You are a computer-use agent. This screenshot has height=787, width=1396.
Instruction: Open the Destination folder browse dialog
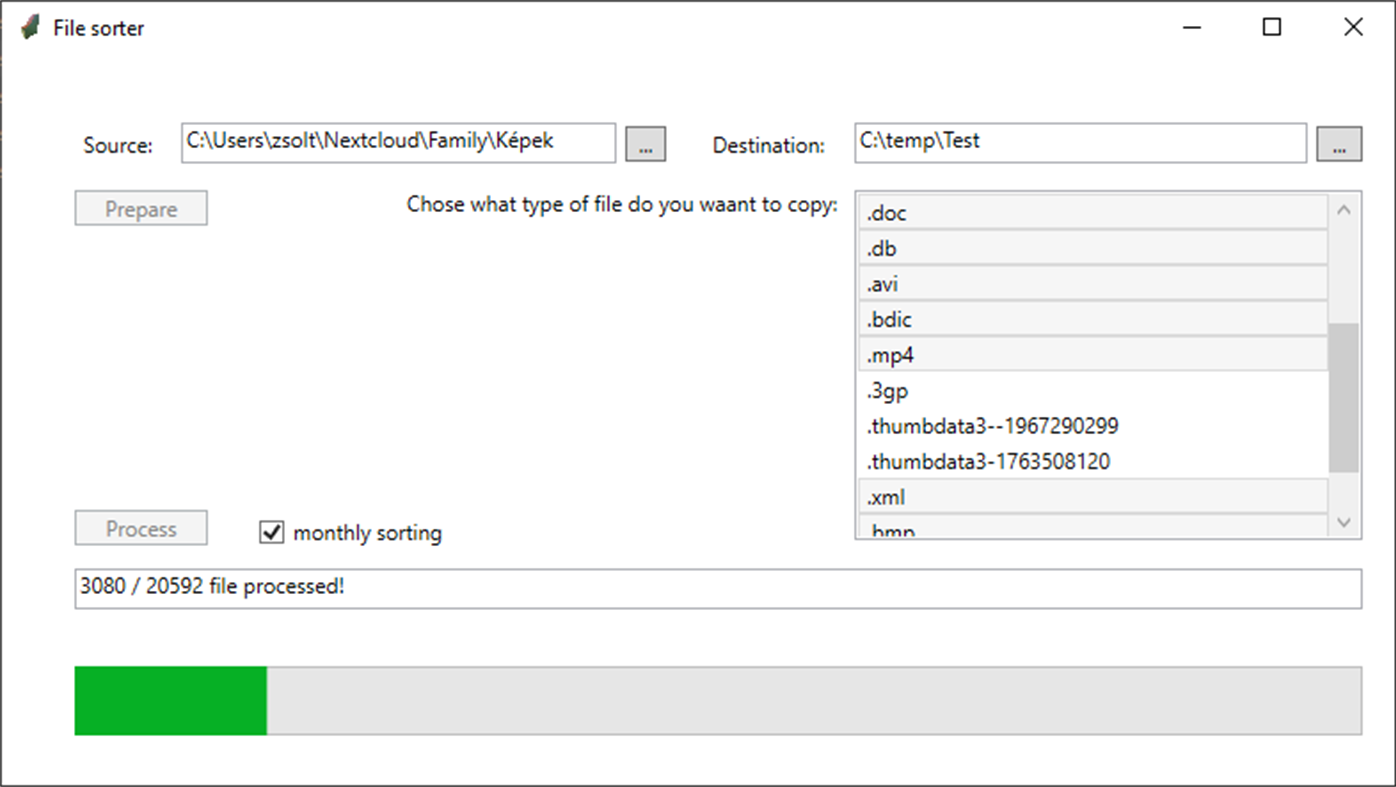click(x=1339, y=143)
